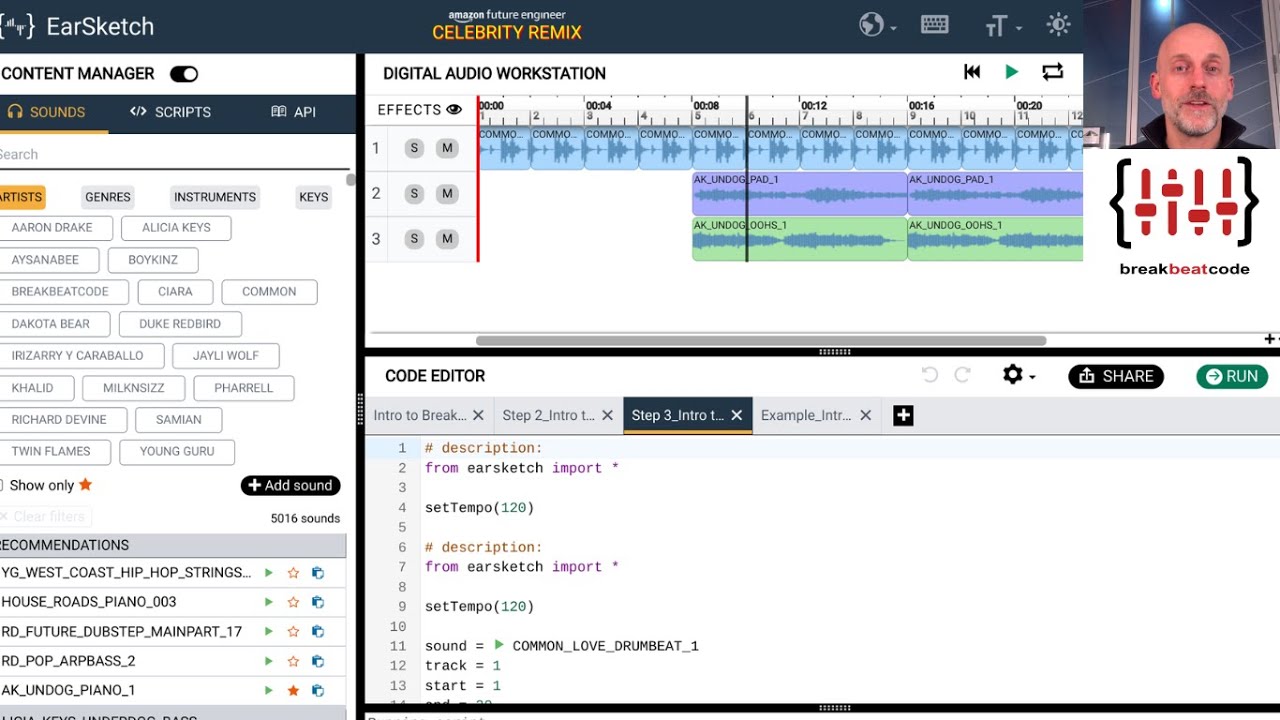This screenshot has width=1280, height=720.
Task: Rewind playback to the beginning
Action: click(972, 72)
